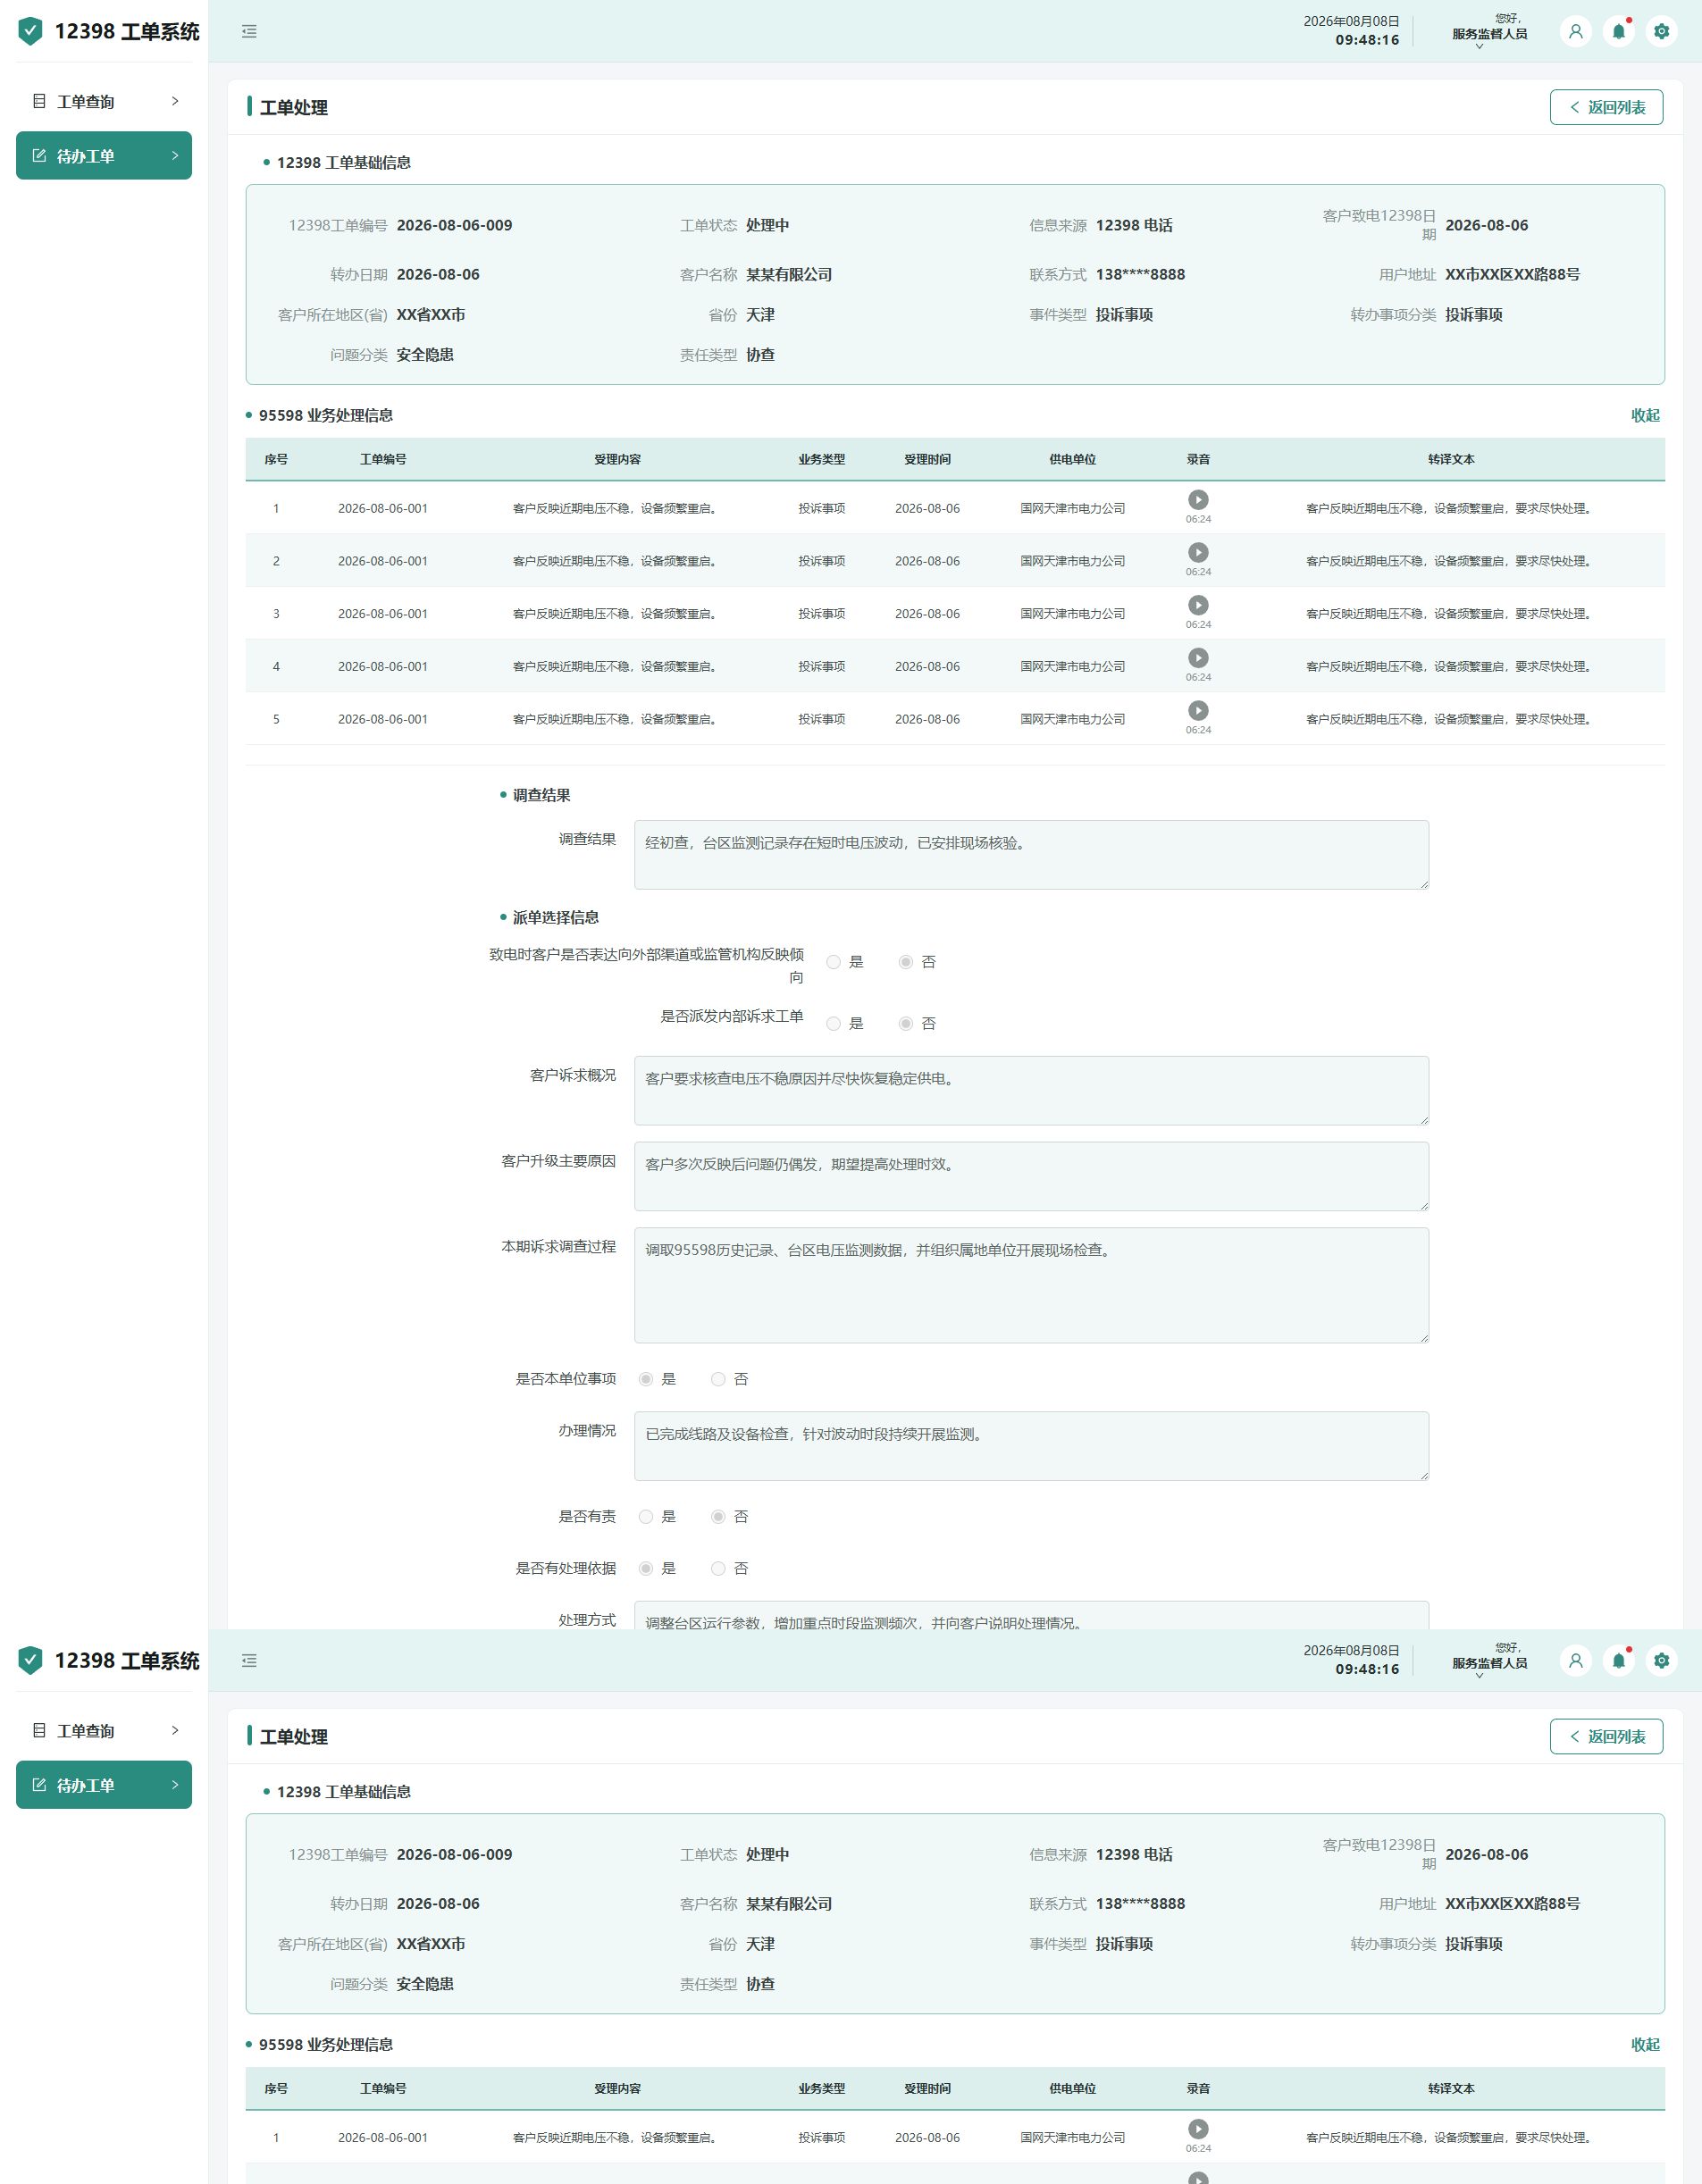The width and height of the screenshot is (1702, 2184).
Task: Play the recording in table row 5
Action: [x=1198, y=710]
